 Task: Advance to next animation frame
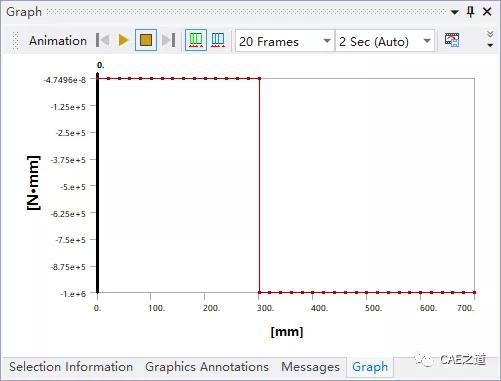coord(168,40)
